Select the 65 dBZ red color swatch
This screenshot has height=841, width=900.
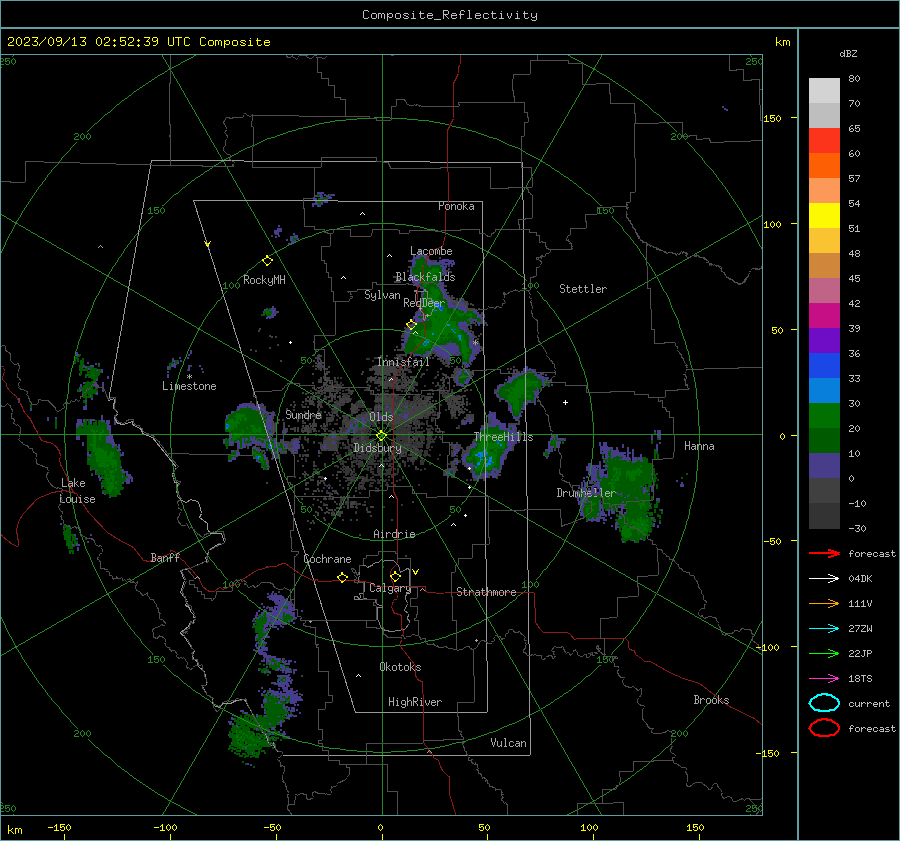824,140
